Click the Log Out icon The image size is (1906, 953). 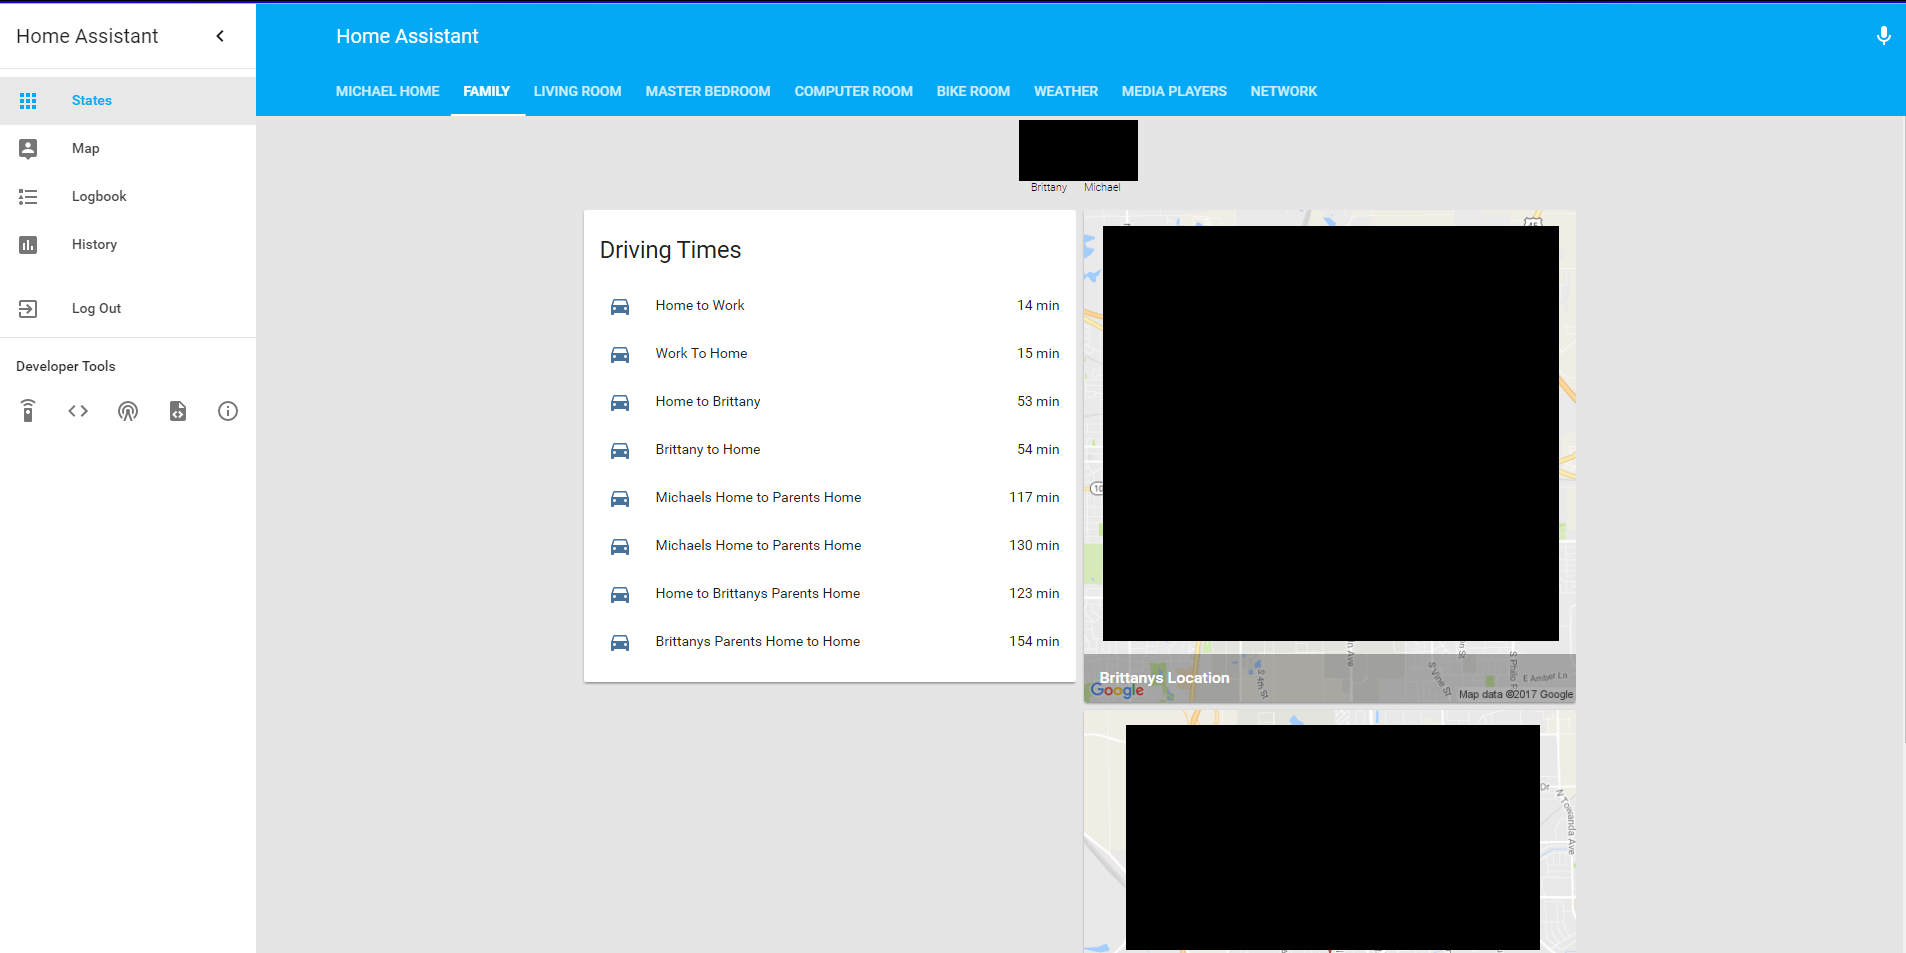(28, 309)
